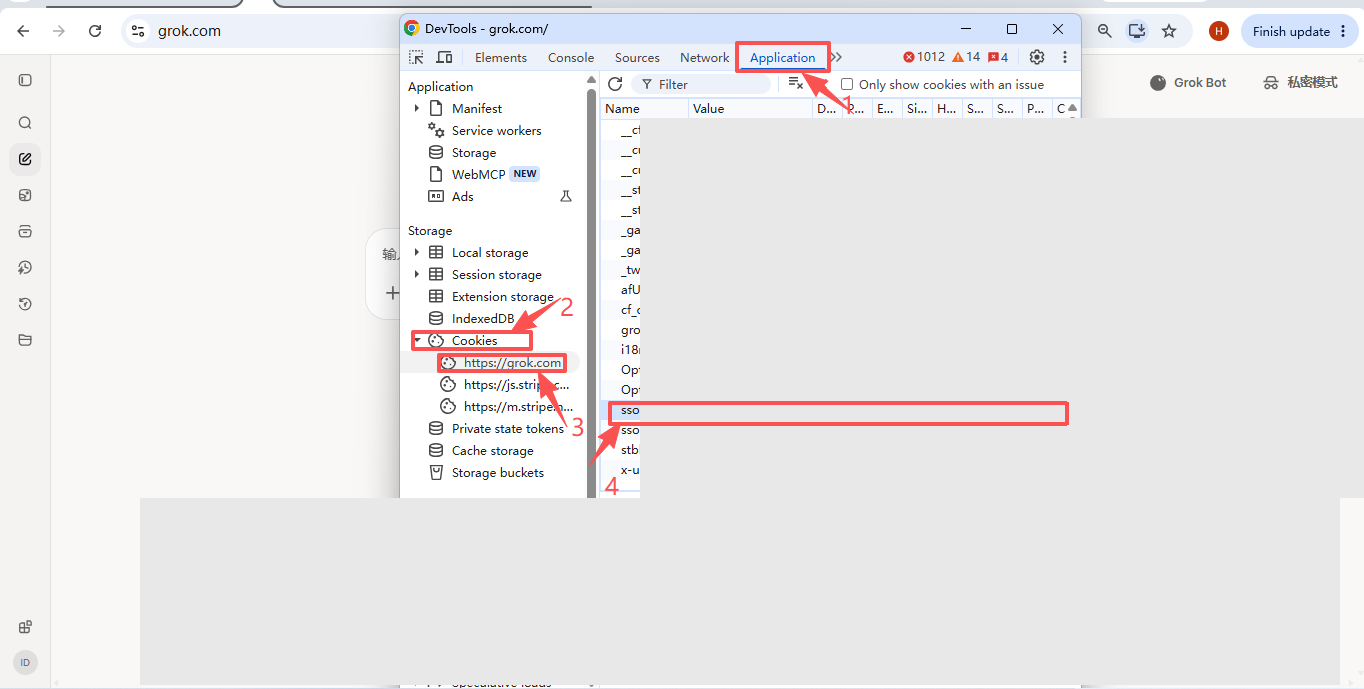Click the 14 warnings counter
1364x689 pixels.
[x=966, y=57]
